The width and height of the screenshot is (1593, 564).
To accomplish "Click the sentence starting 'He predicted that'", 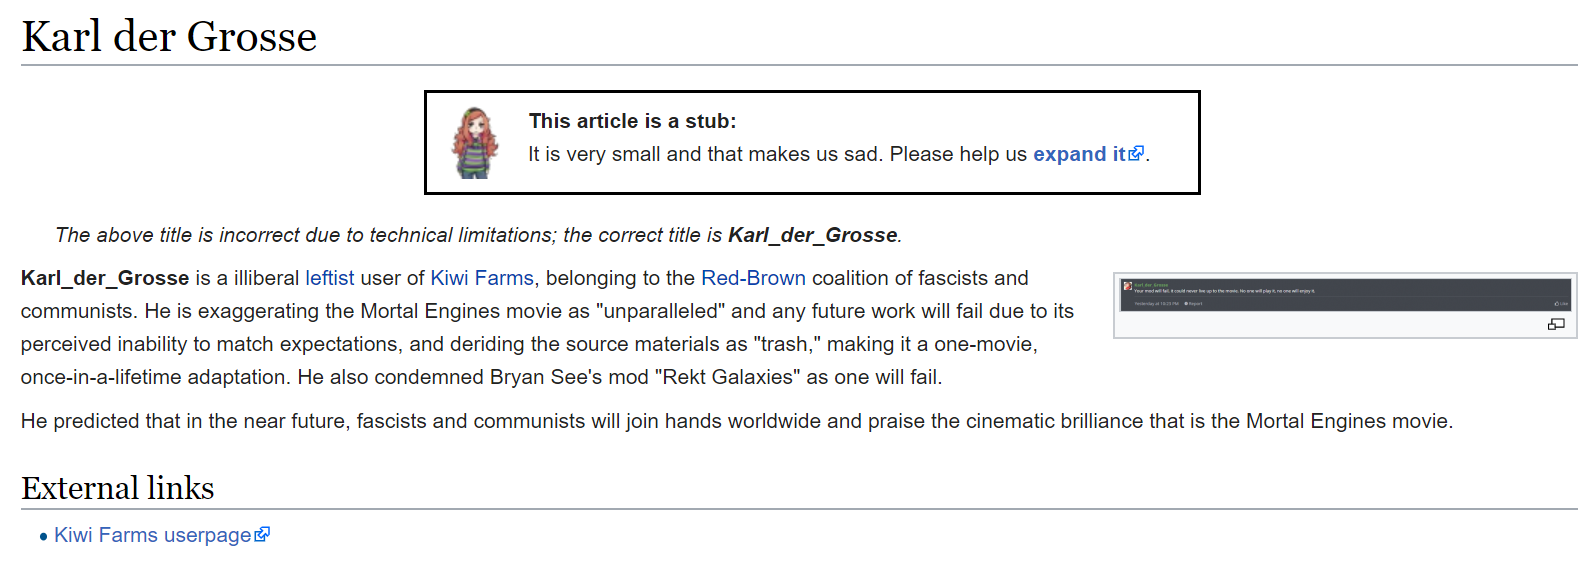I will [x=737, y=421].
